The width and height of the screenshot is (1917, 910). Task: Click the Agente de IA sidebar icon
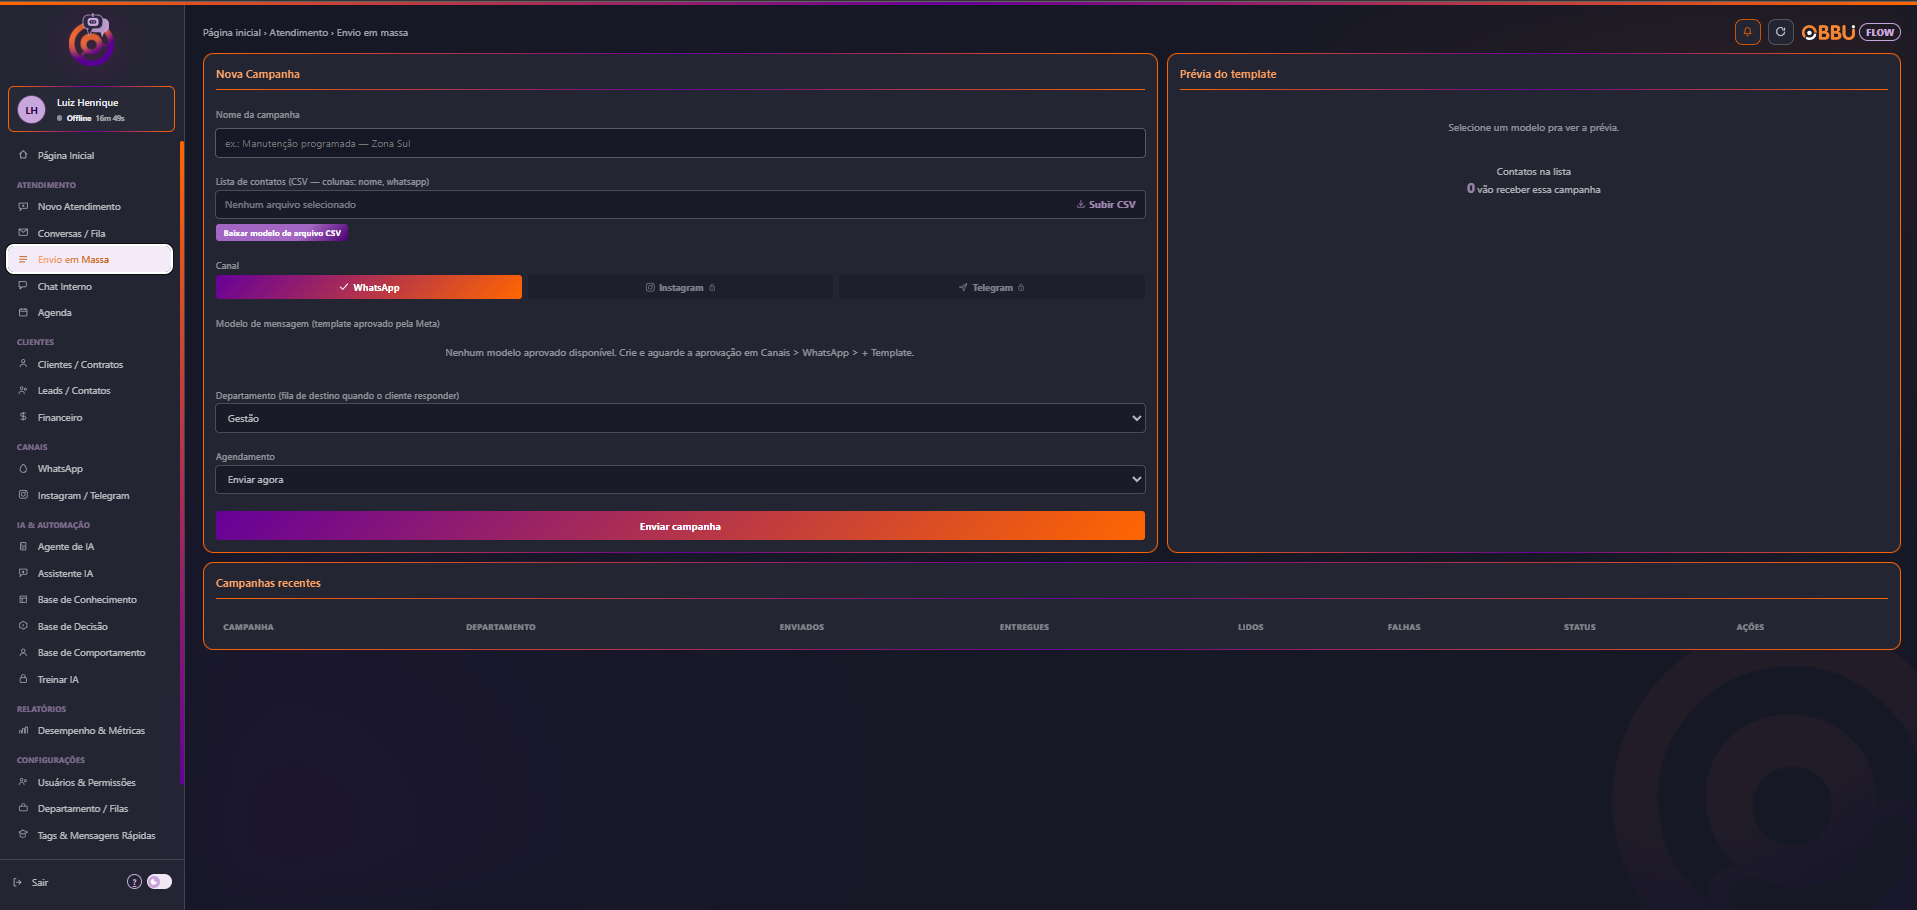pyautogui.click(x=23, y=547)
